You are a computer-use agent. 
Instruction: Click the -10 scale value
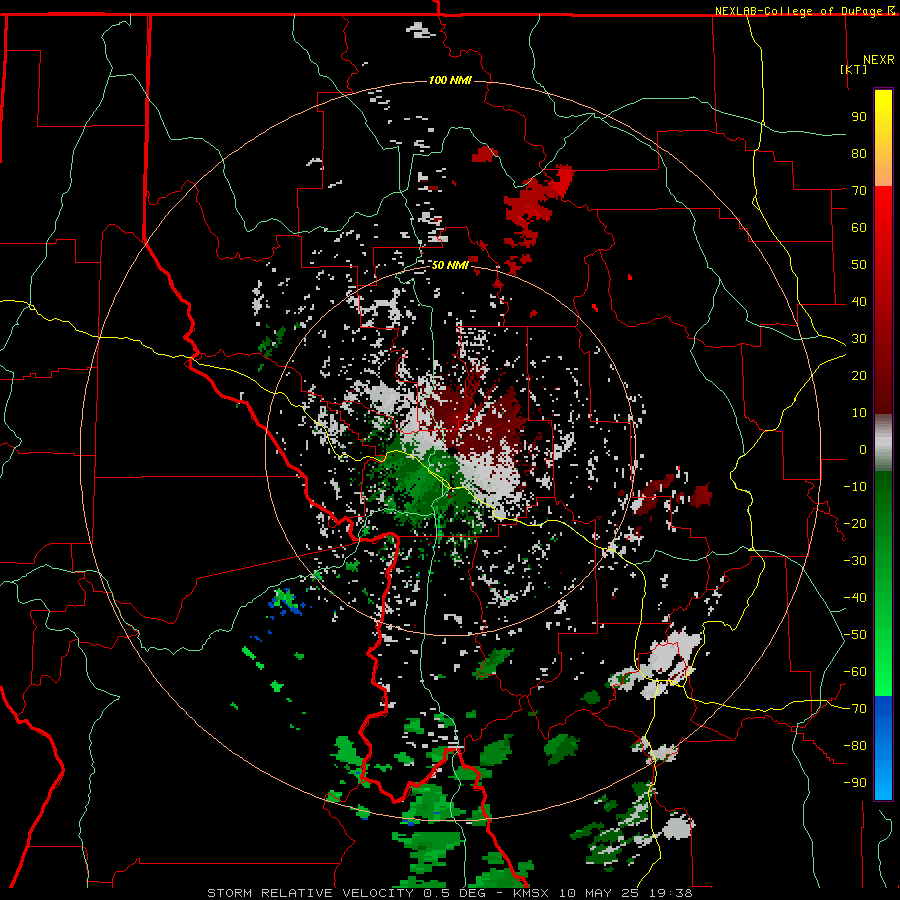click(x=855, y=487)
